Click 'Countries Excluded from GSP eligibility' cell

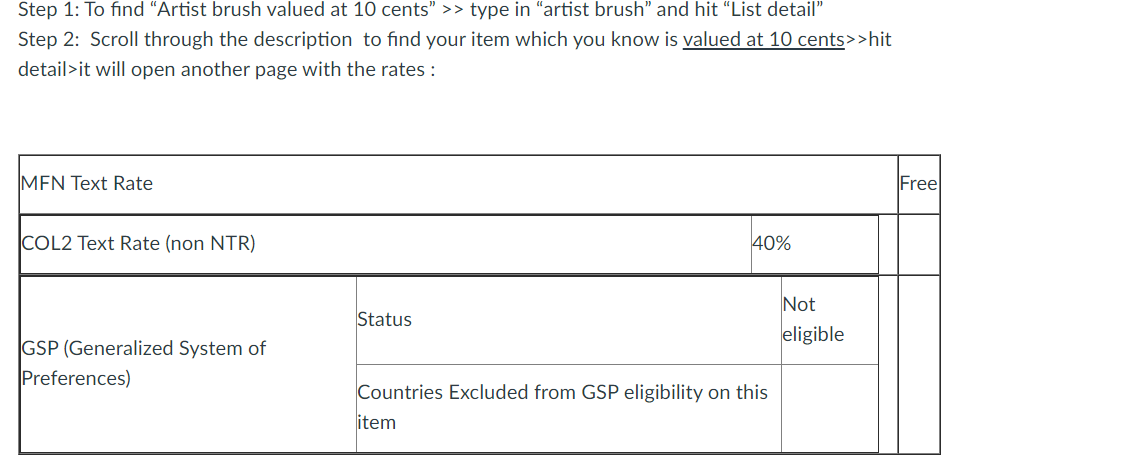(x=569, y=408)
